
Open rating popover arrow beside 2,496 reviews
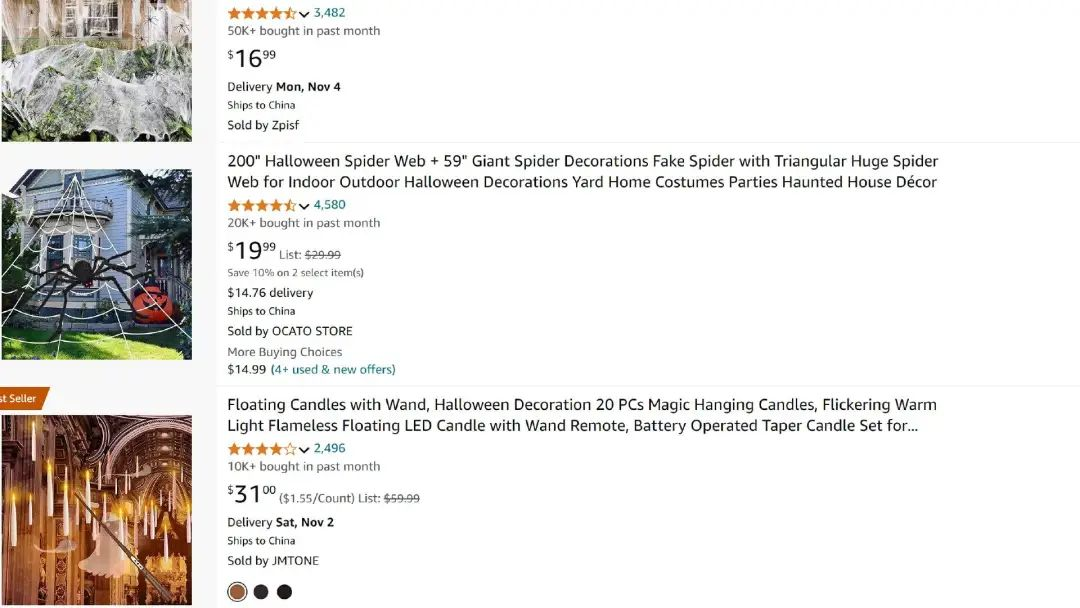[304, 450]
